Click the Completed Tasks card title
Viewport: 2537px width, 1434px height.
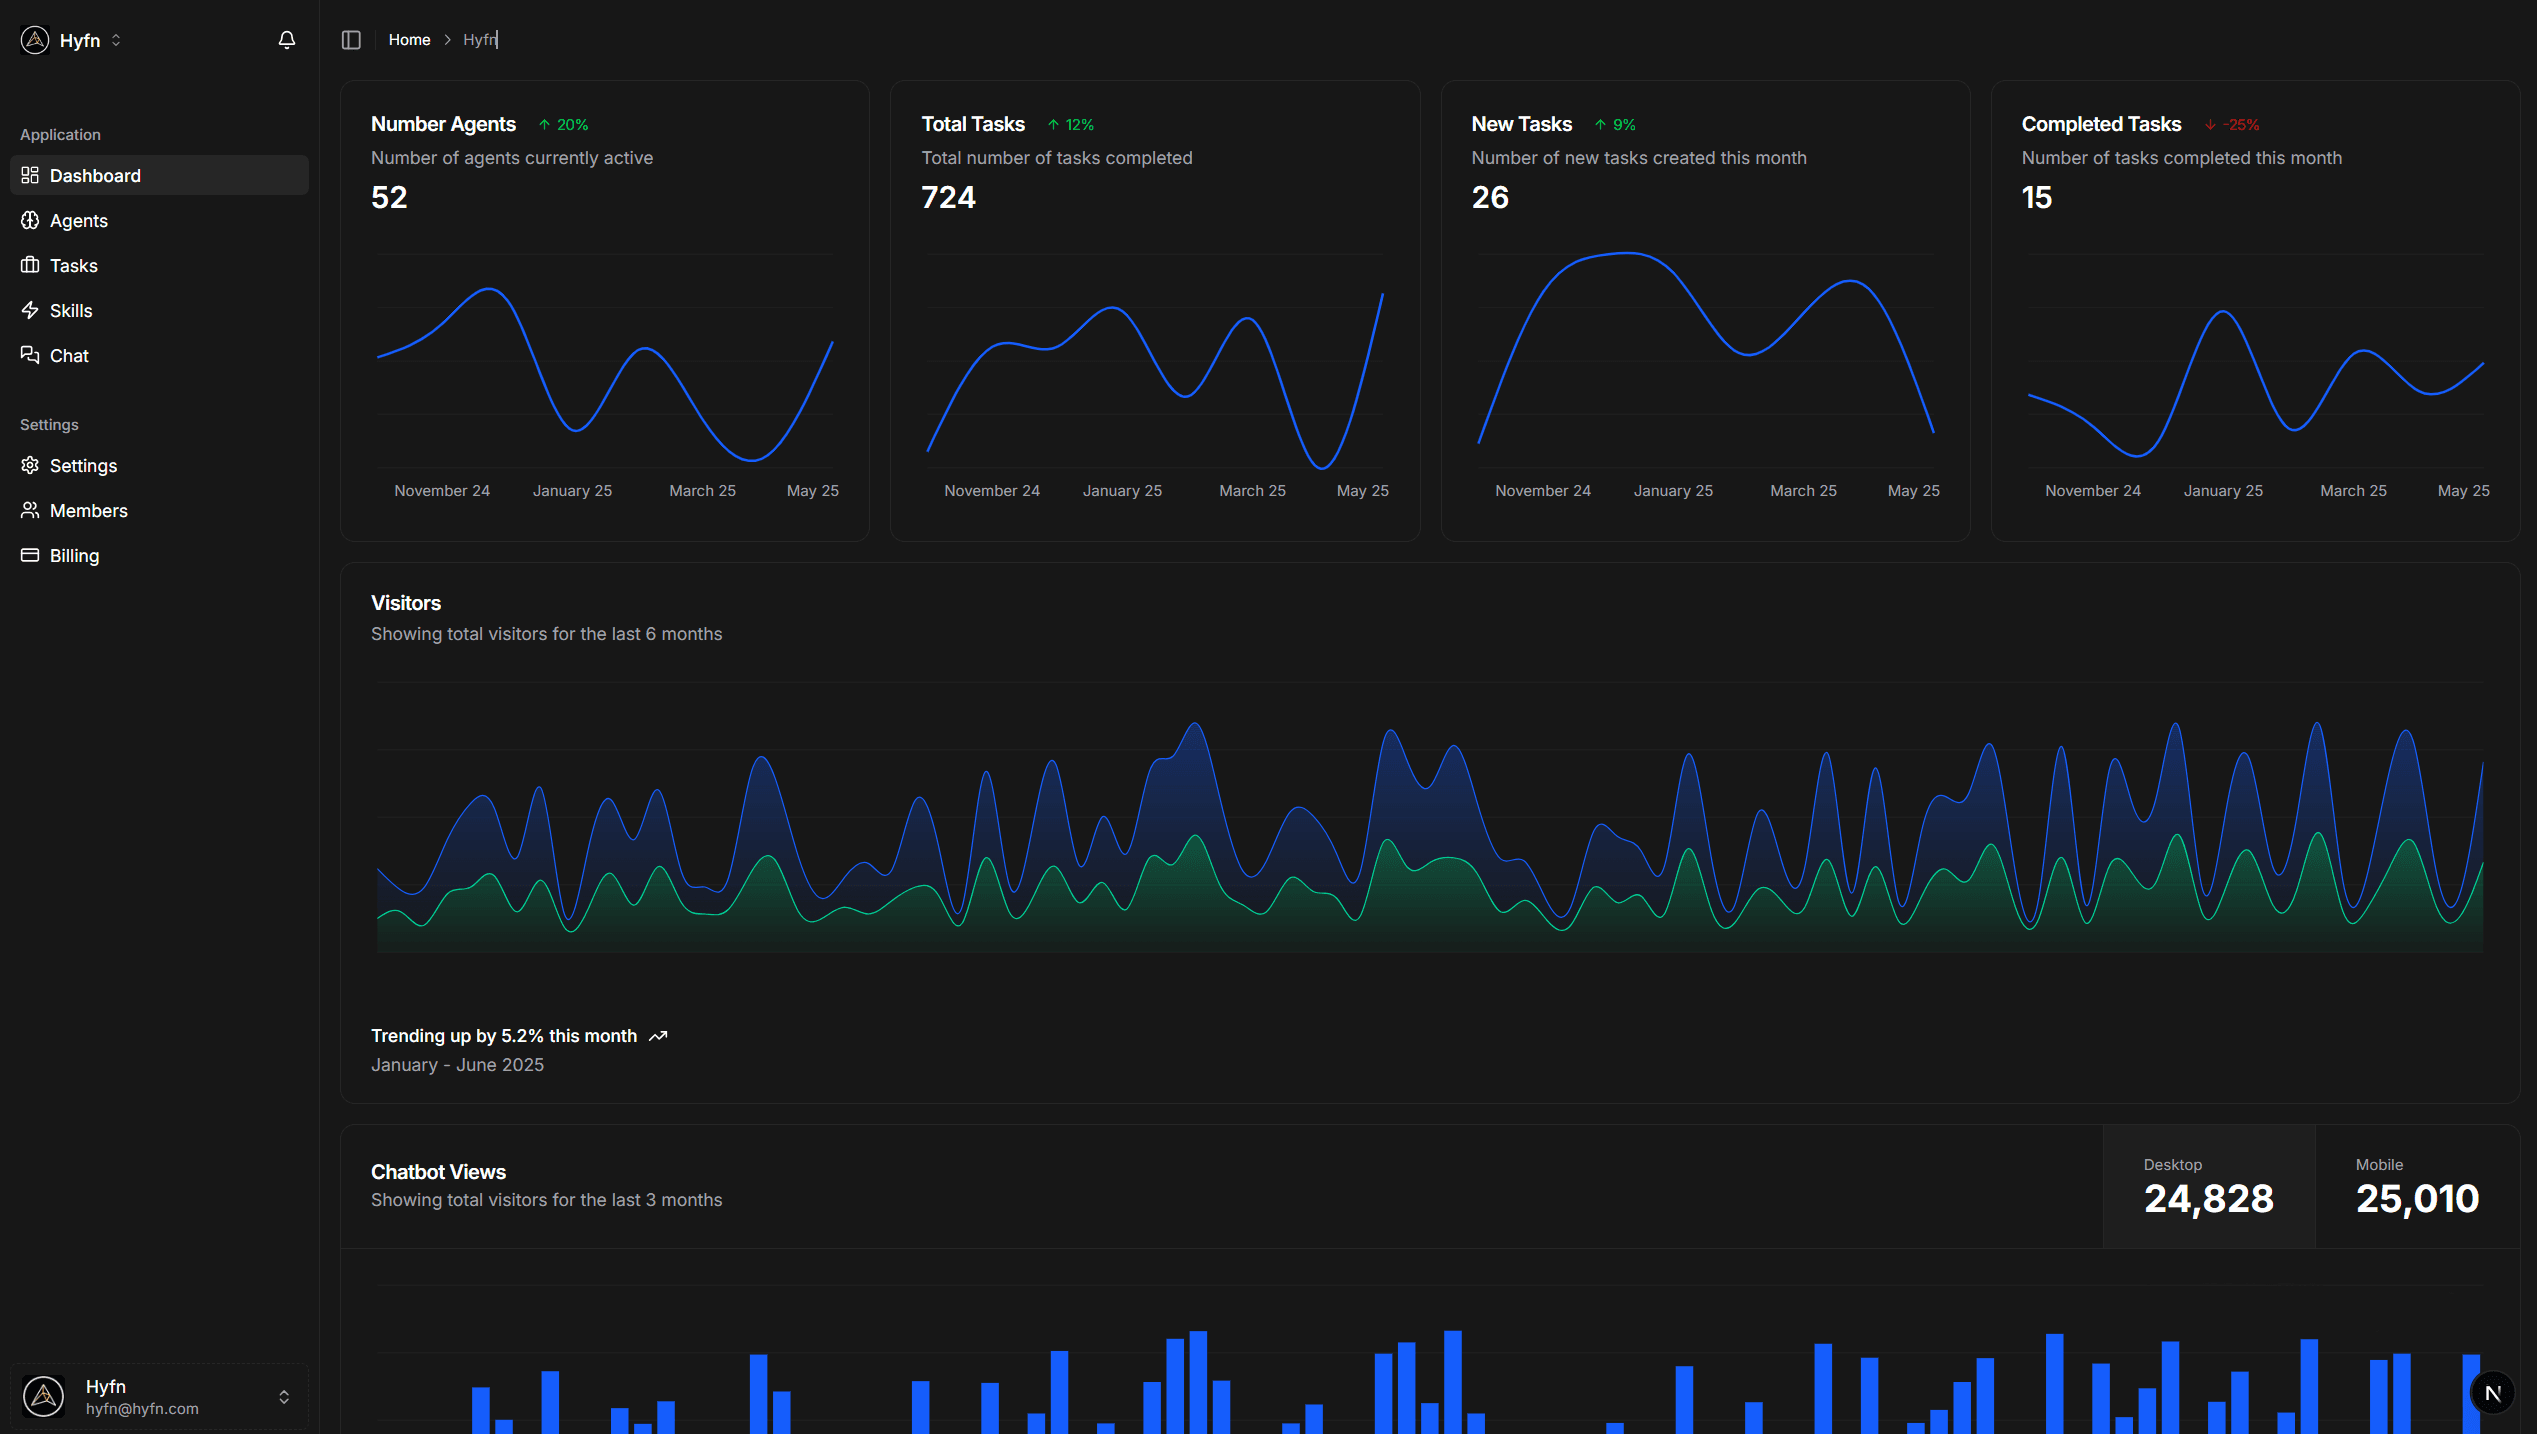tap(2101, 124)
